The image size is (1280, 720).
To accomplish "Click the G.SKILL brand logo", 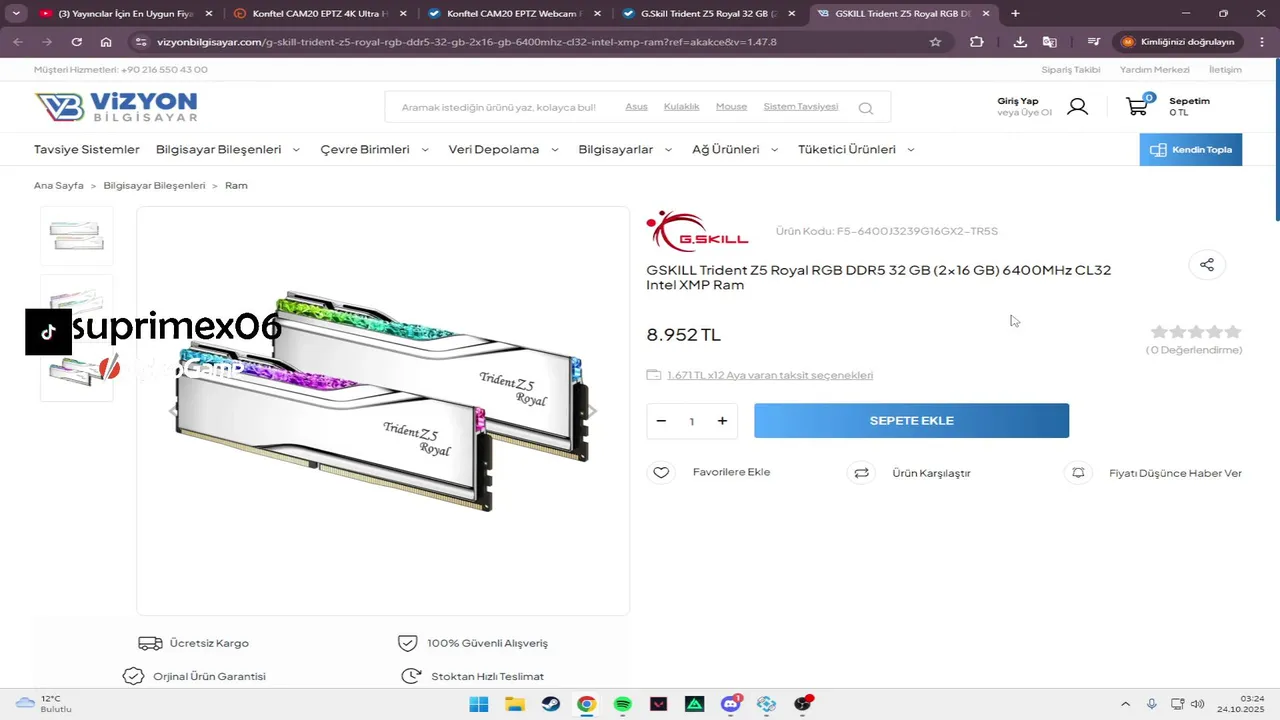I will tap(697, 231).
